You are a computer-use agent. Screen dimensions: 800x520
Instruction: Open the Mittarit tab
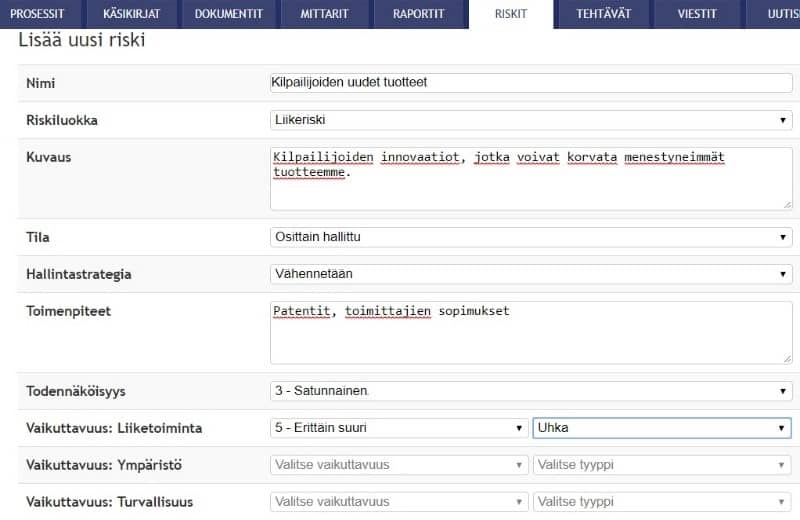325,14
